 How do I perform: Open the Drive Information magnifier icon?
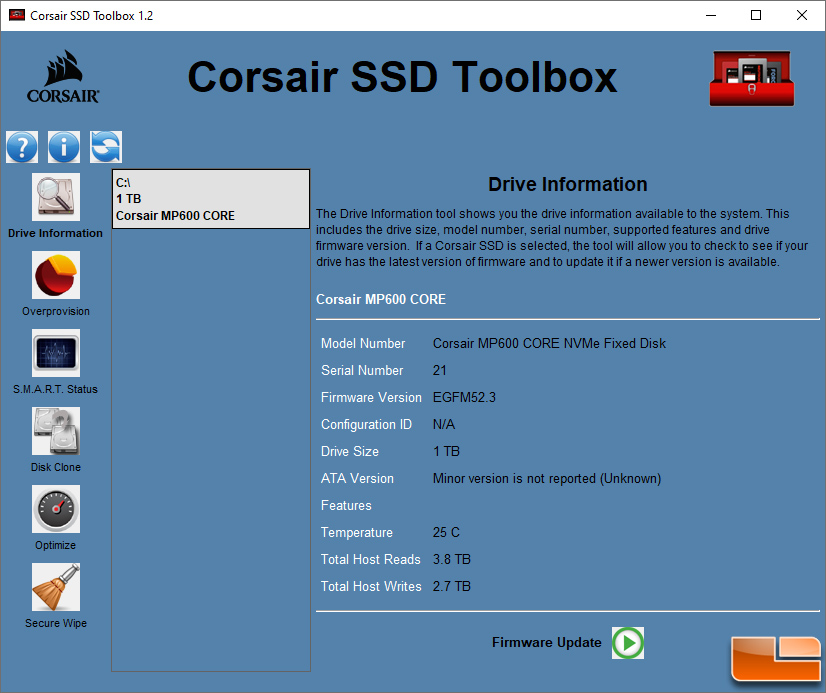(56, 197)
